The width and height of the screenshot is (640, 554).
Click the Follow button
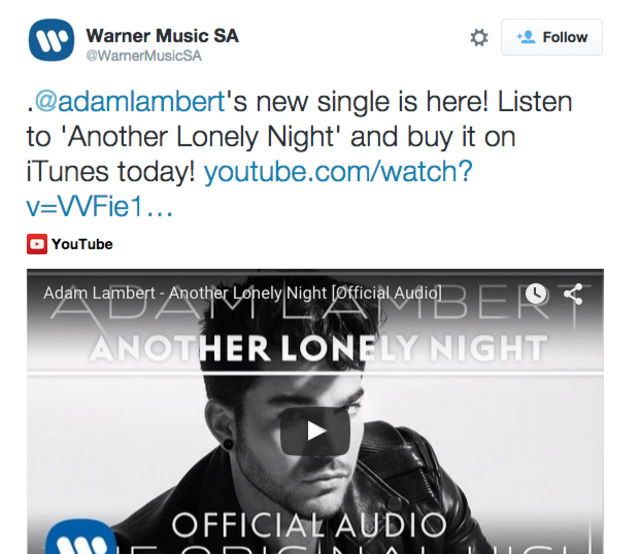click(x=551, y=37)
